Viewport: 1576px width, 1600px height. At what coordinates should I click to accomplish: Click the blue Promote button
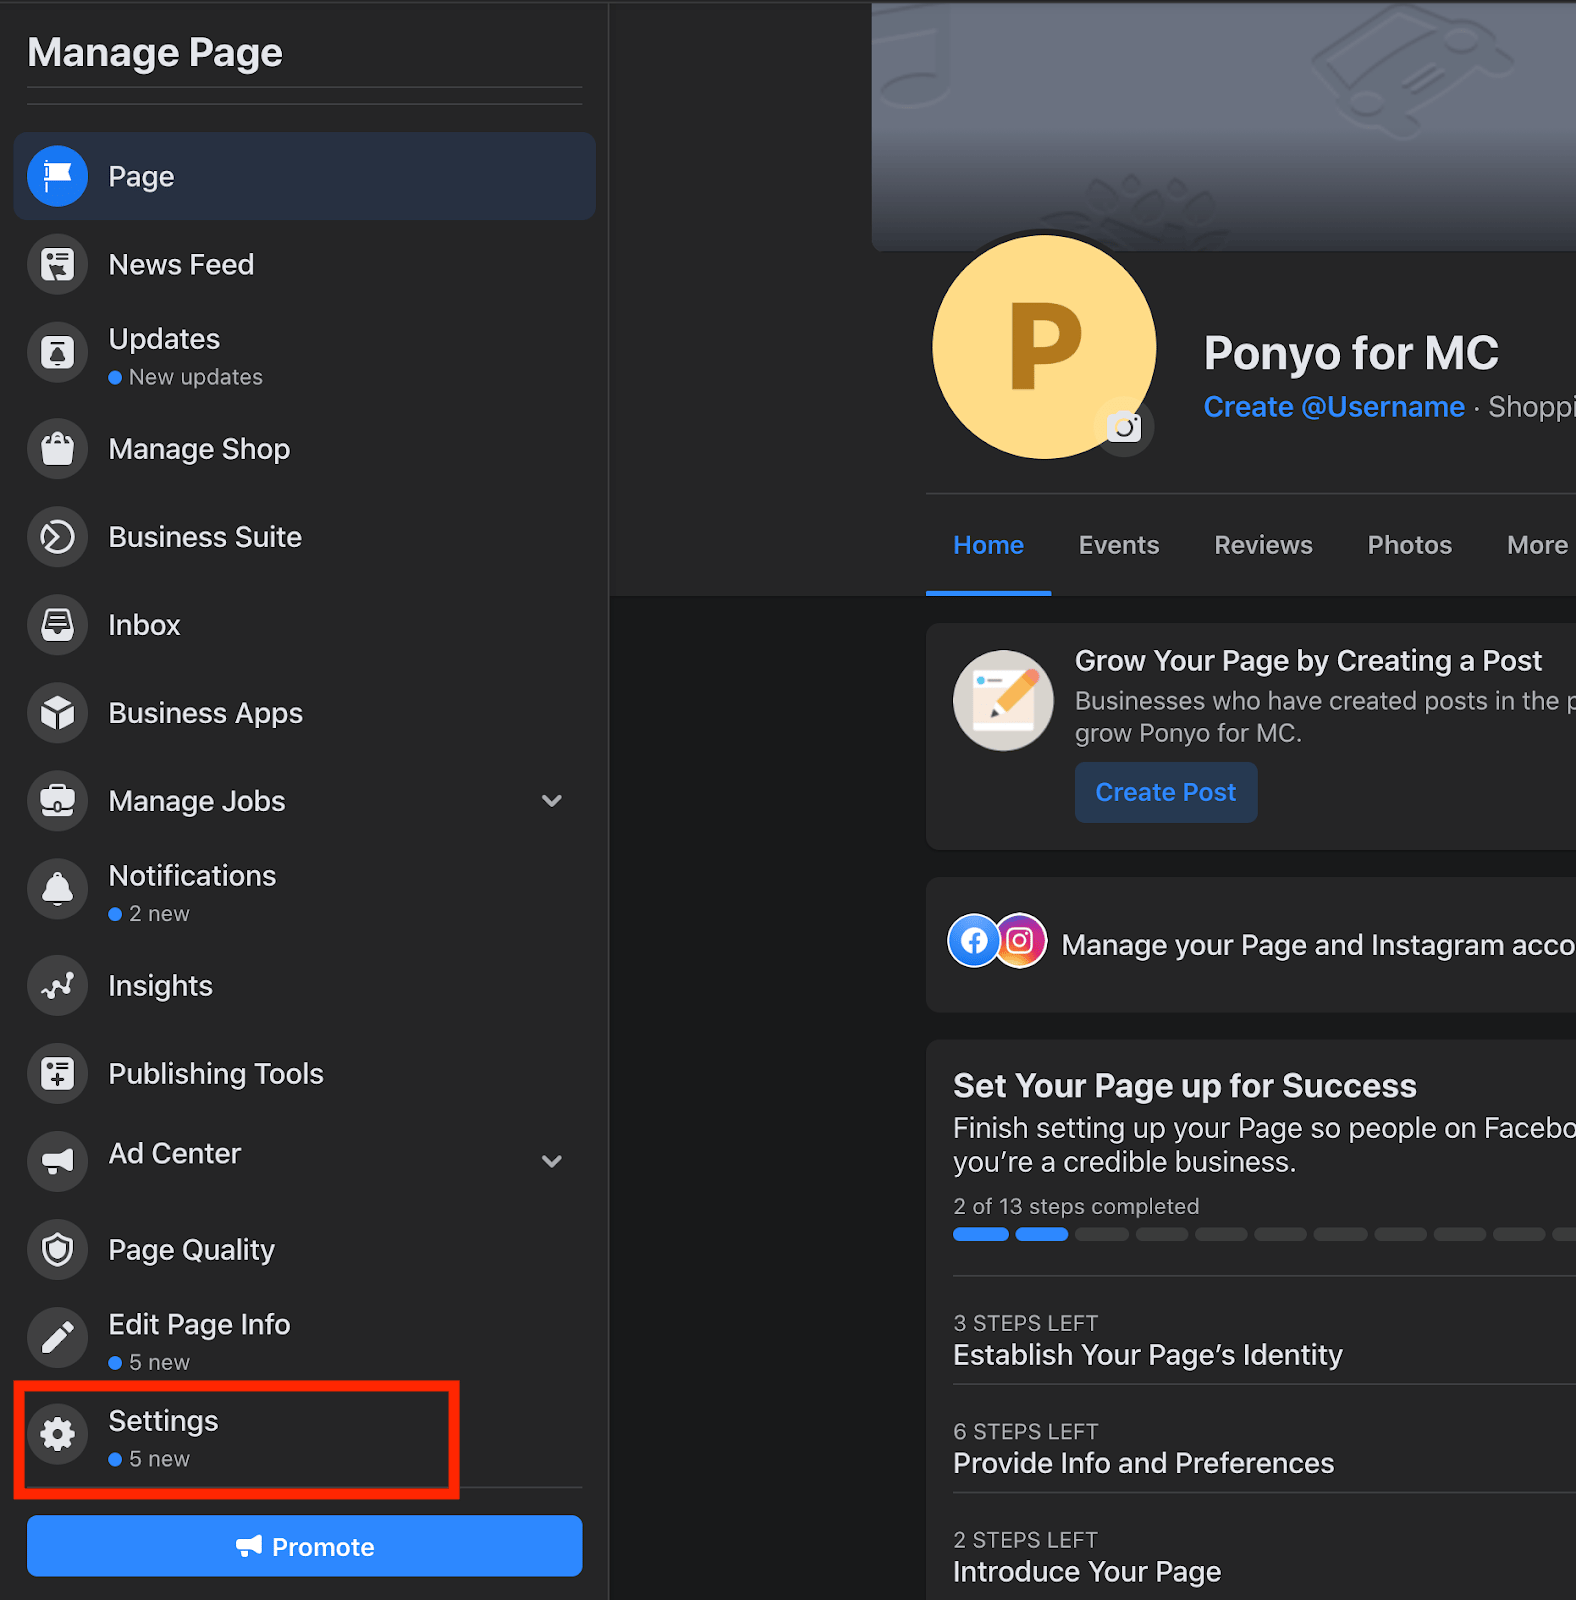click(x=305, y=1546)
